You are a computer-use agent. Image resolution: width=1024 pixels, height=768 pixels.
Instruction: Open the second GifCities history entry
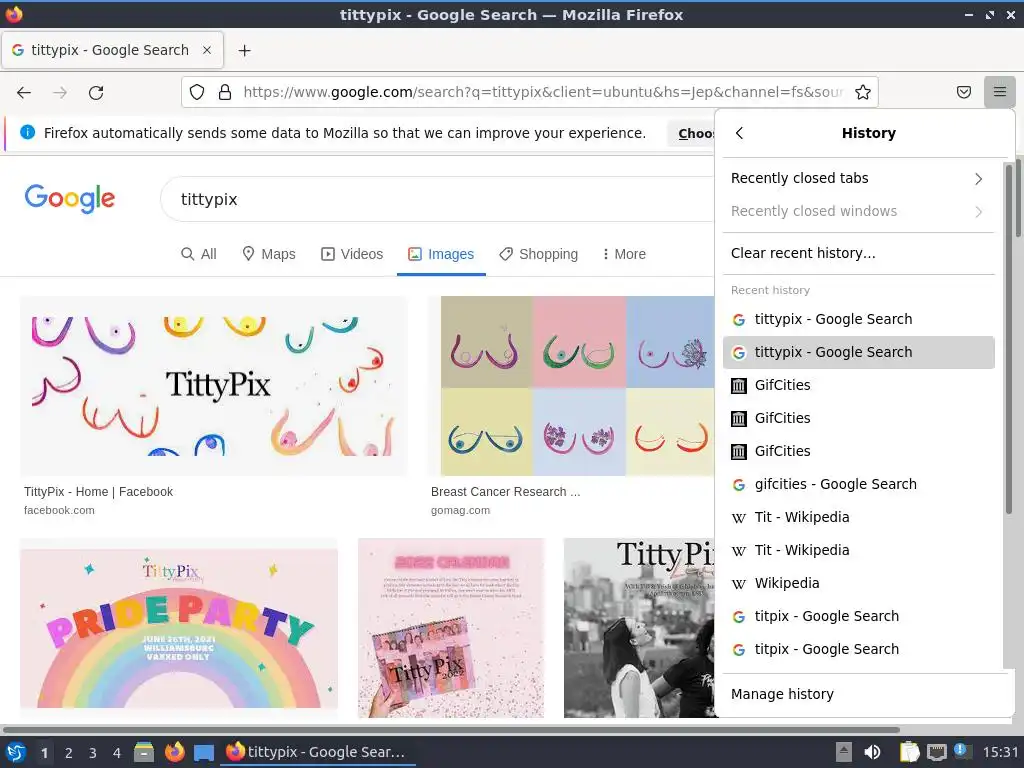[858, 418]
